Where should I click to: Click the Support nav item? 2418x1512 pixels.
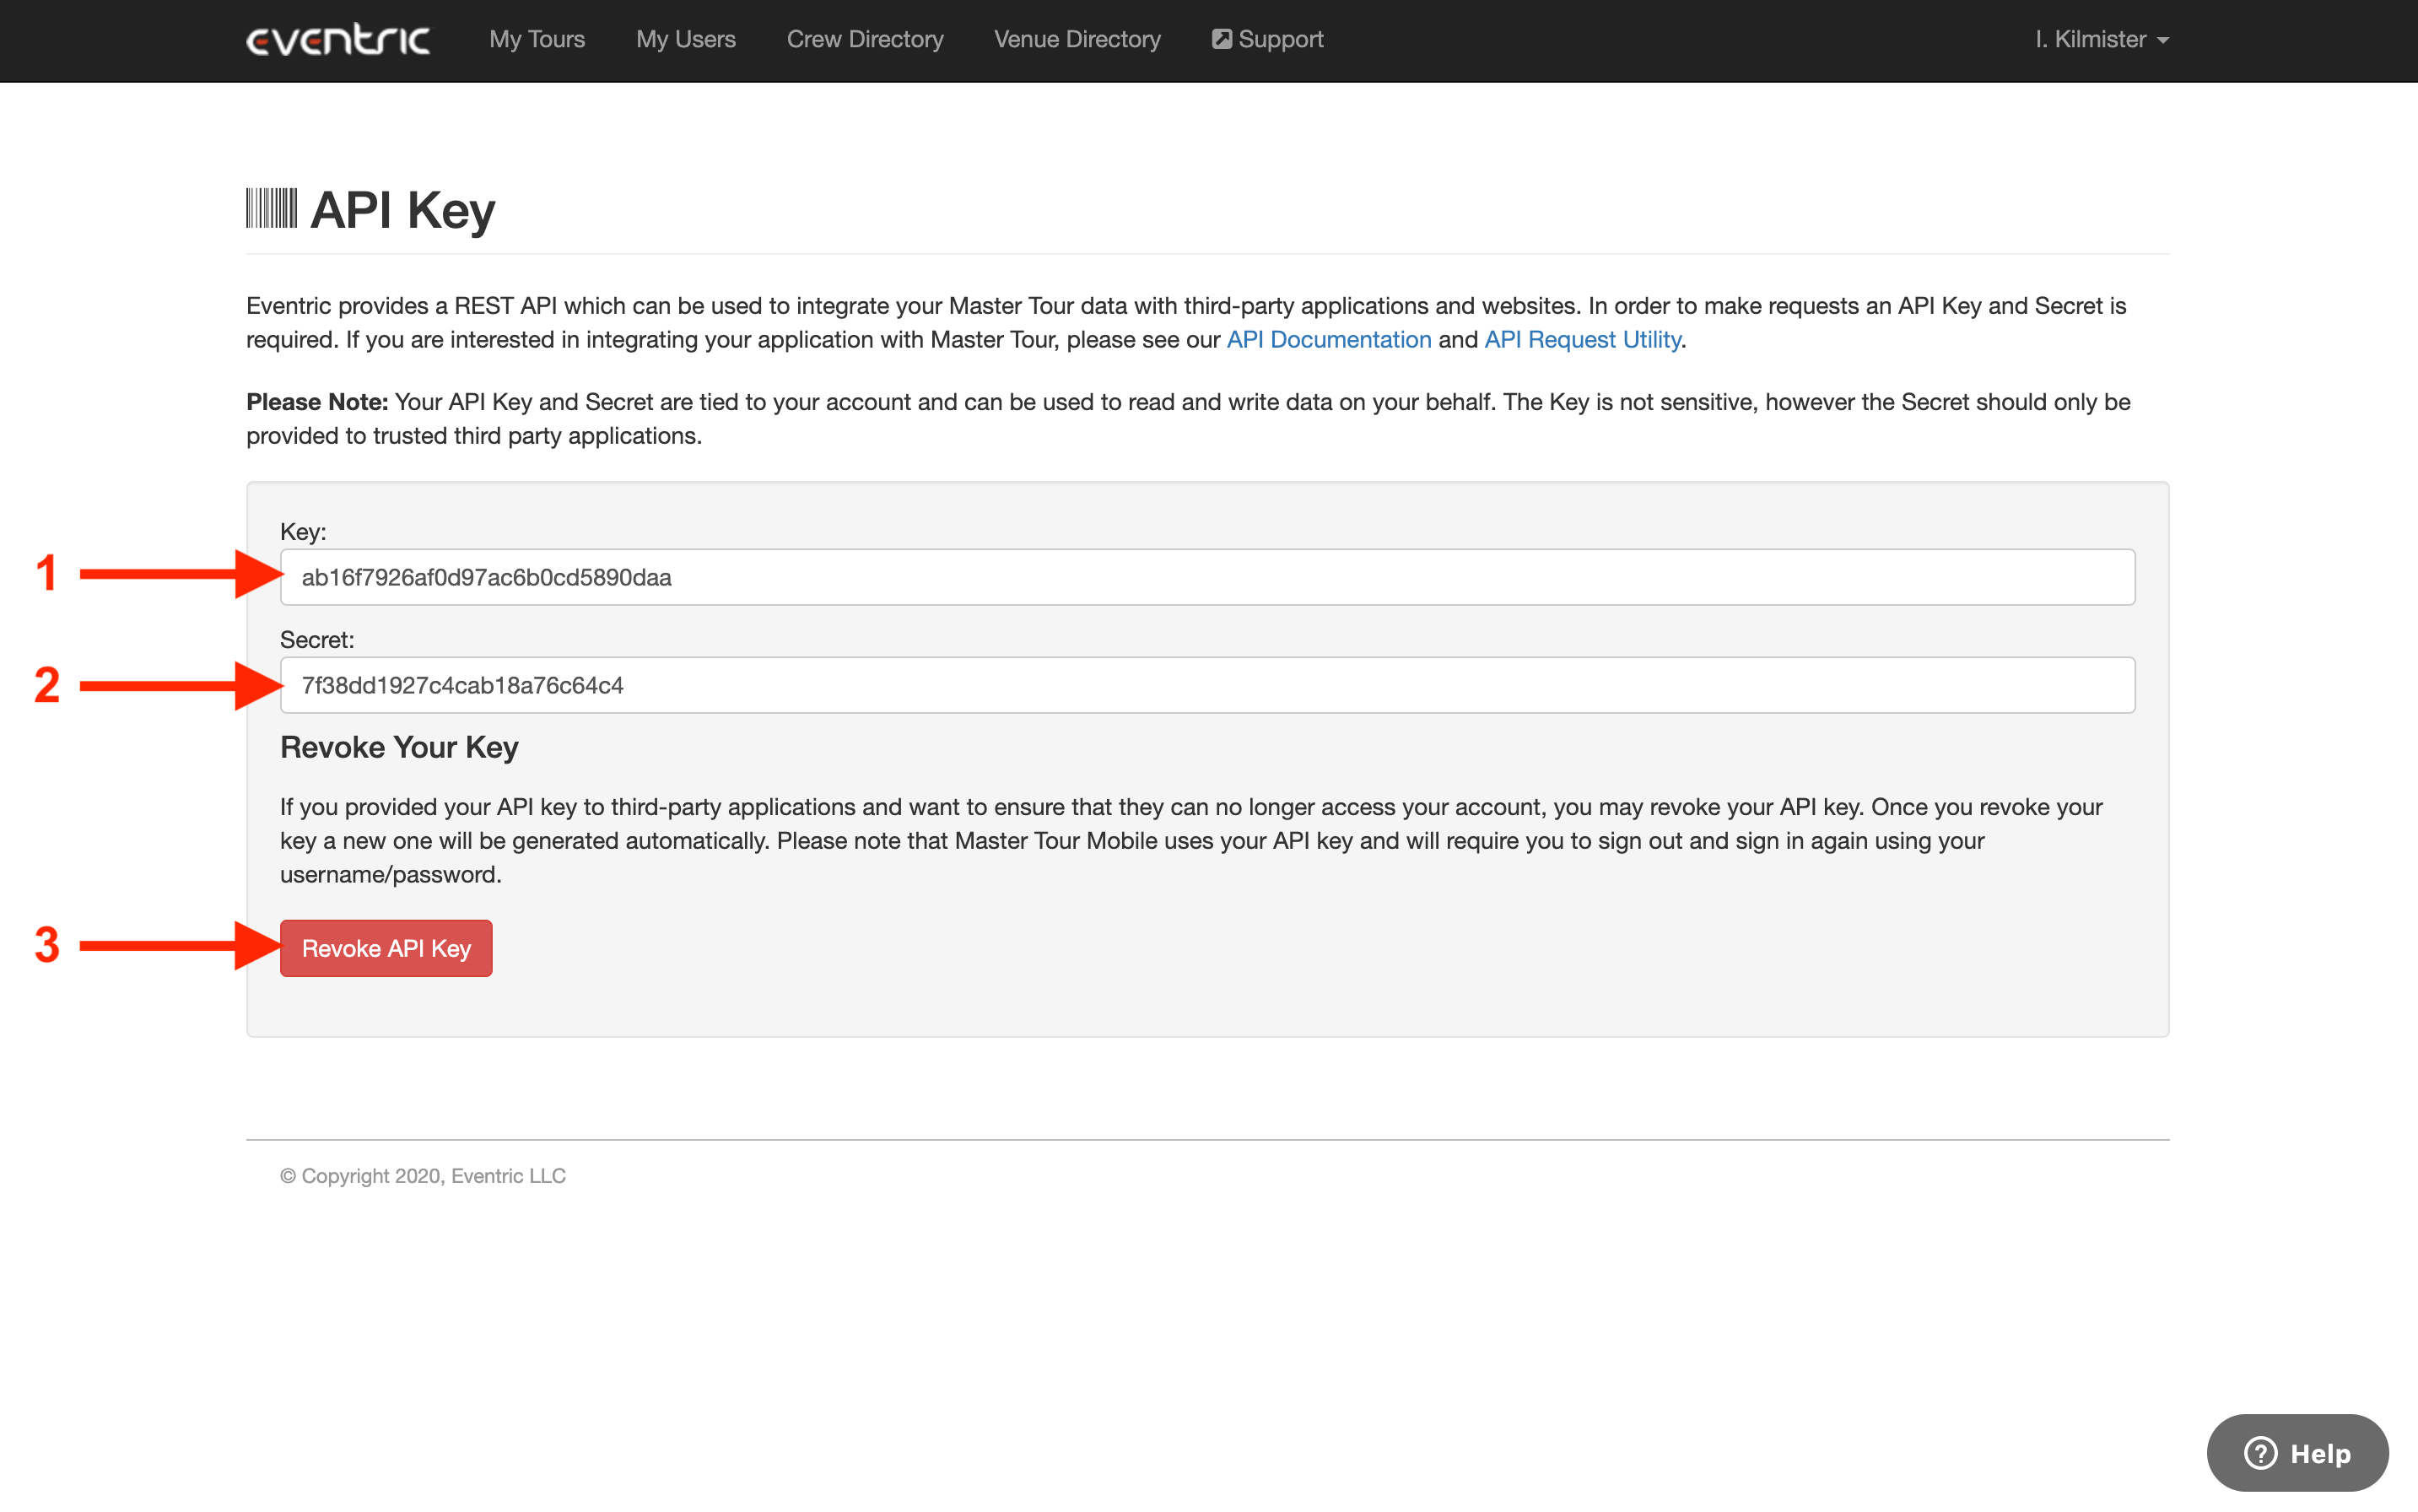[1280, 39]
